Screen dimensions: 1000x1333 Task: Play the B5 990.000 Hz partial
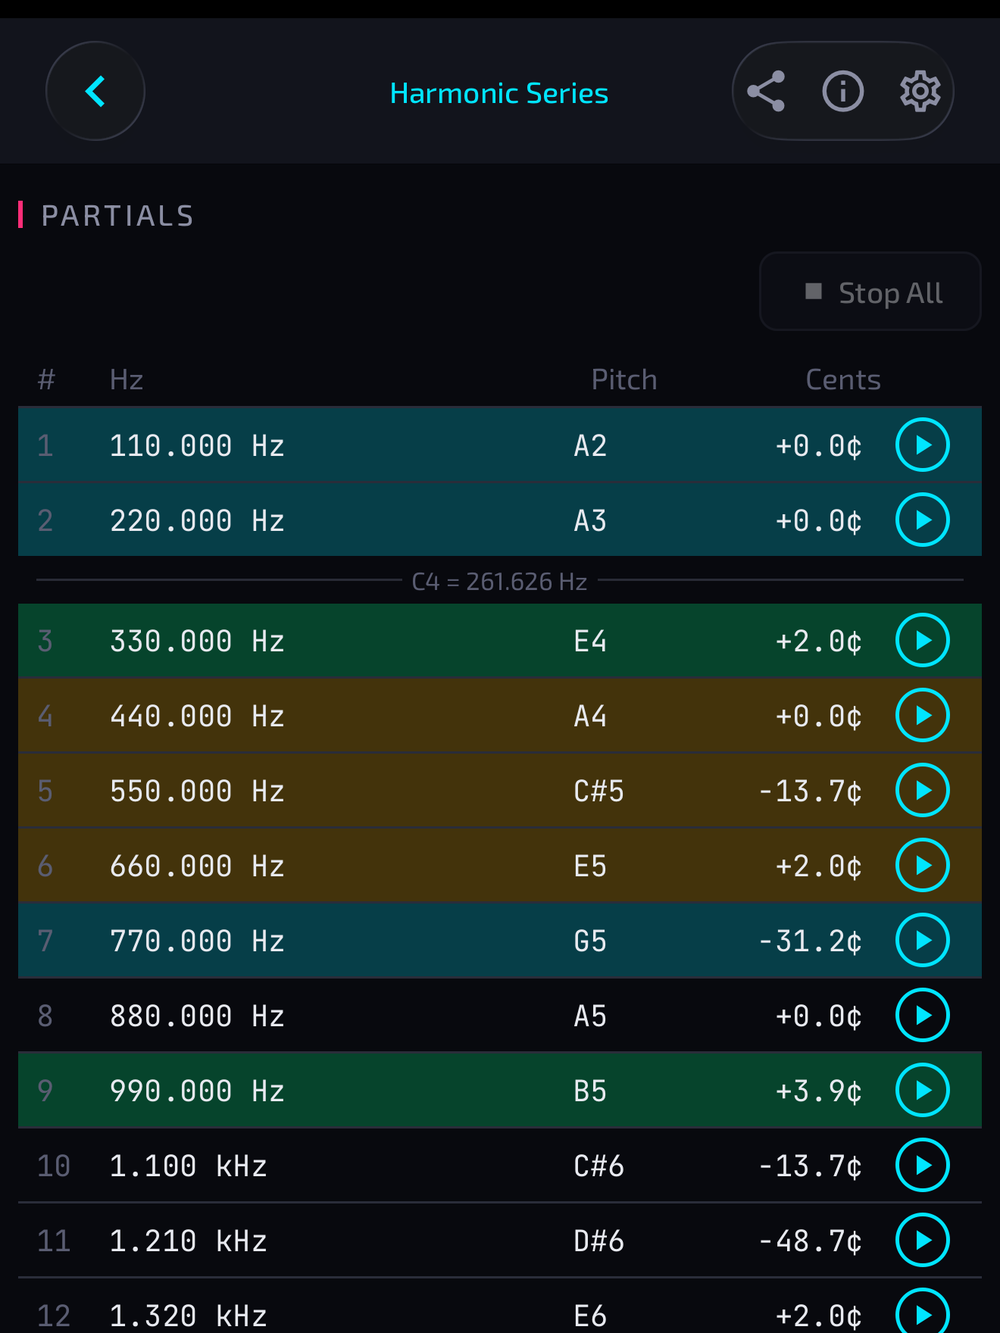tap(922, 1090)
